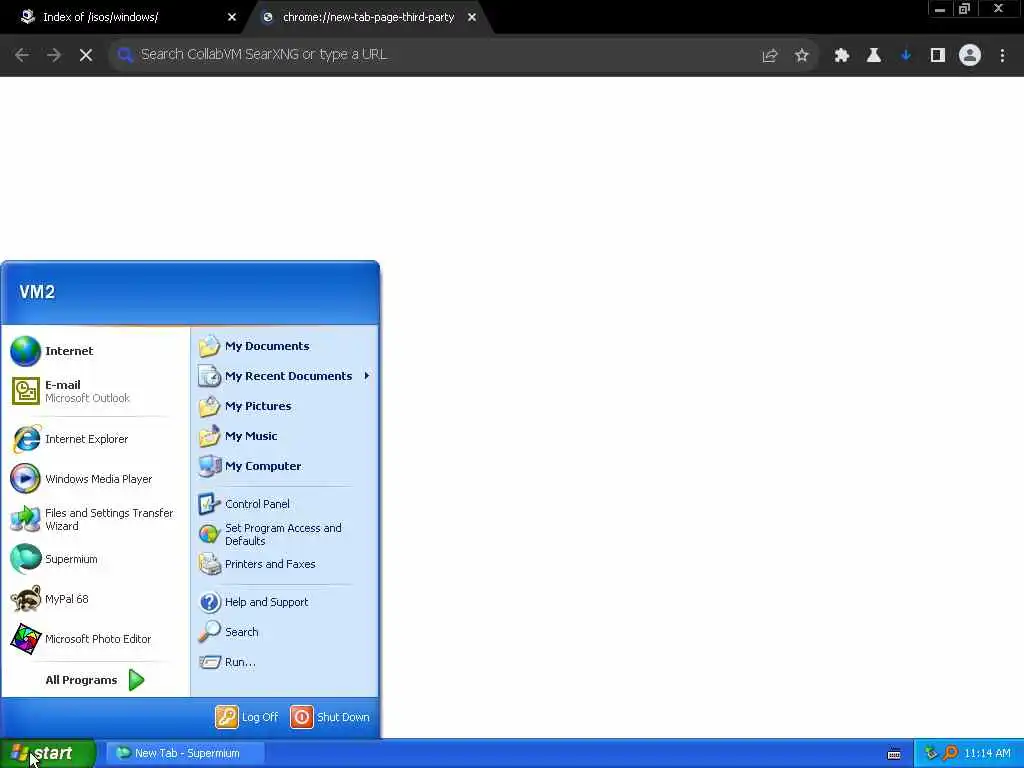Open Help and Support
This screenshot has width=1024, height=768.
pyautogui.click(x=285, y=602)
